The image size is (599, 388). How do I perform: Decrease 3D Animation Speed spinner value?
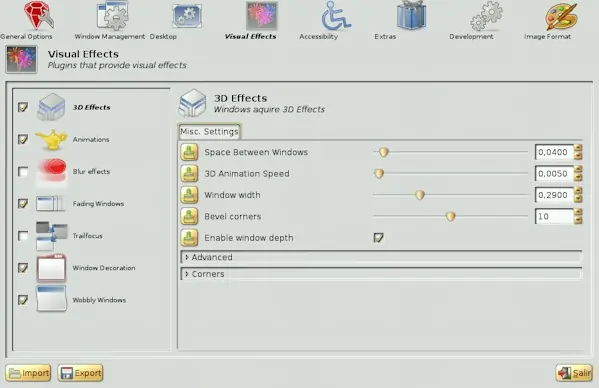578,178
